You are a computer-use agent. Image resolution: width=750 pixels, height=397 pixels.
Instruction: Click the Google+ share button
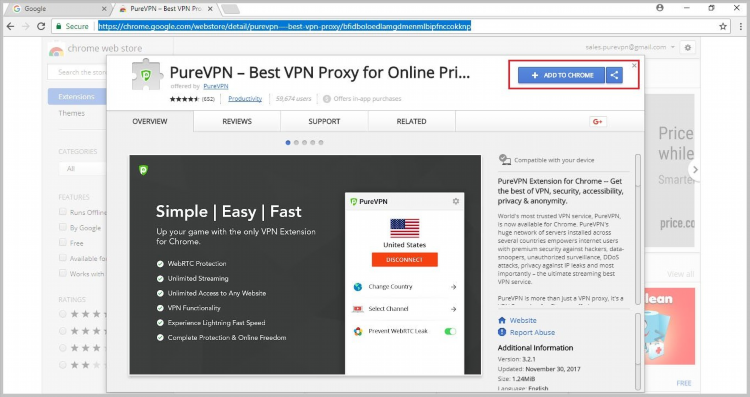pyautogui.click(x=598, y=121)
